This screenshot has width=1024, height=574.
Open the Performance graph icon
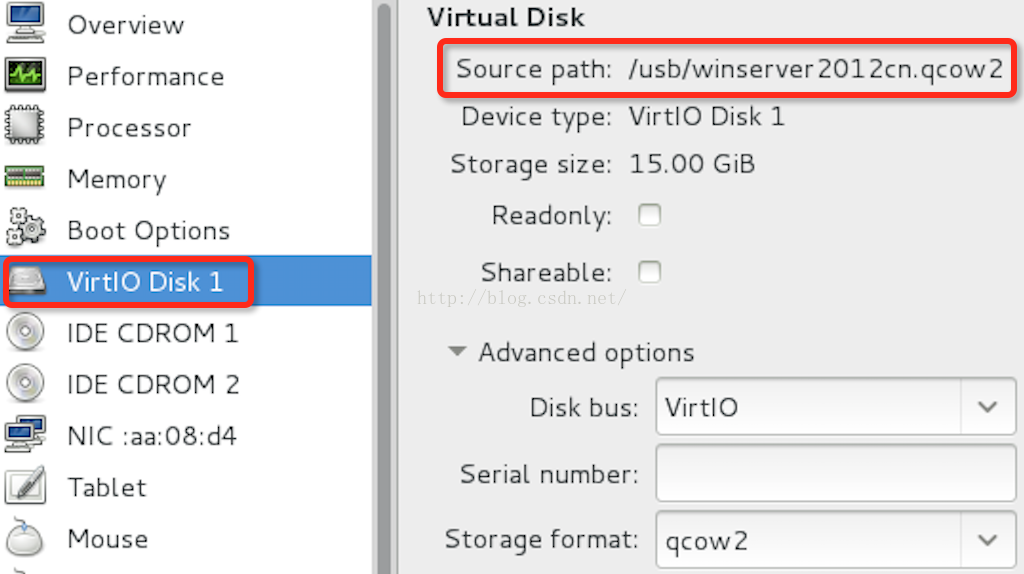(x=25, y=74)
